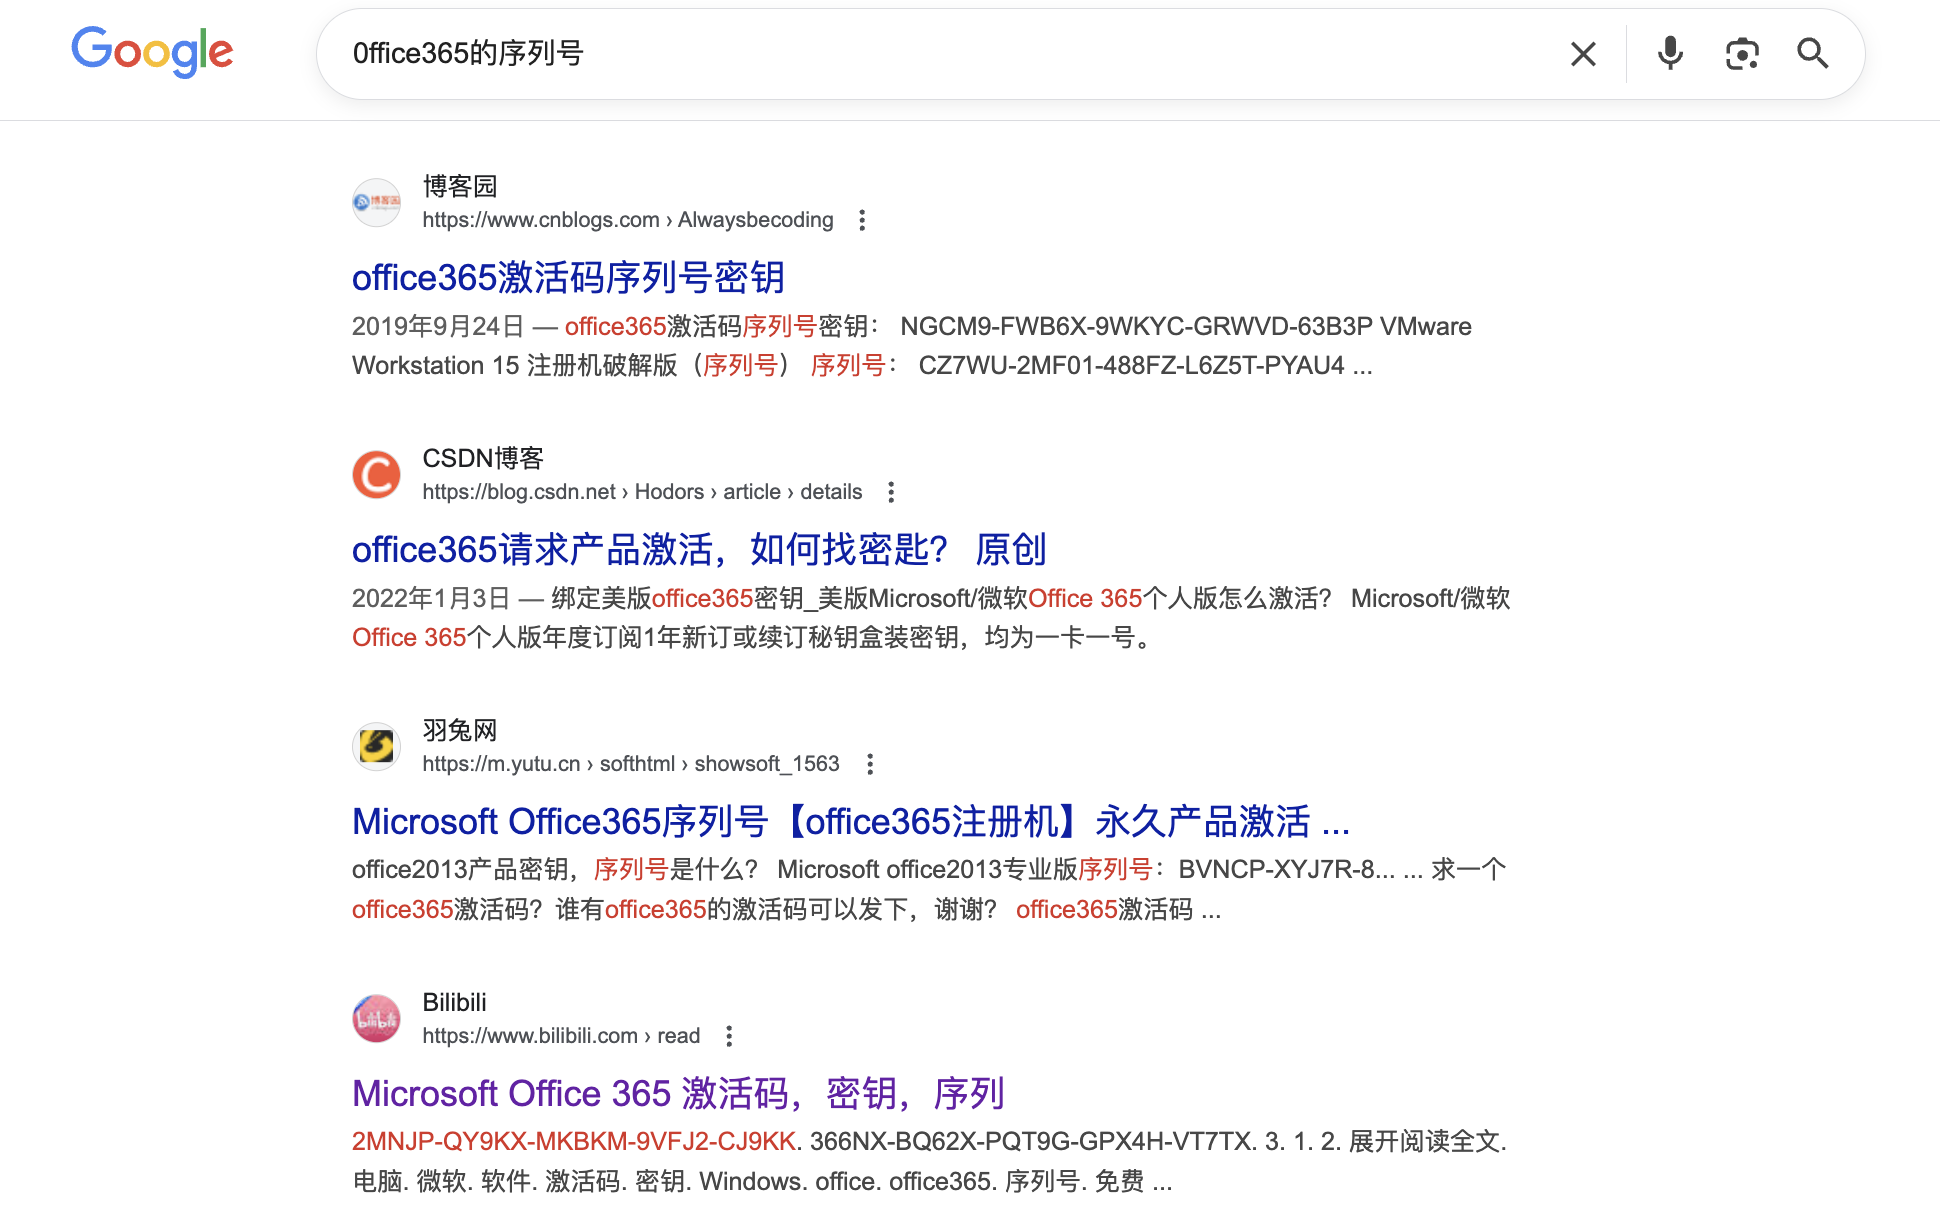
Task: Start voice search with microphone
Action: click(x=1669, y=54)
